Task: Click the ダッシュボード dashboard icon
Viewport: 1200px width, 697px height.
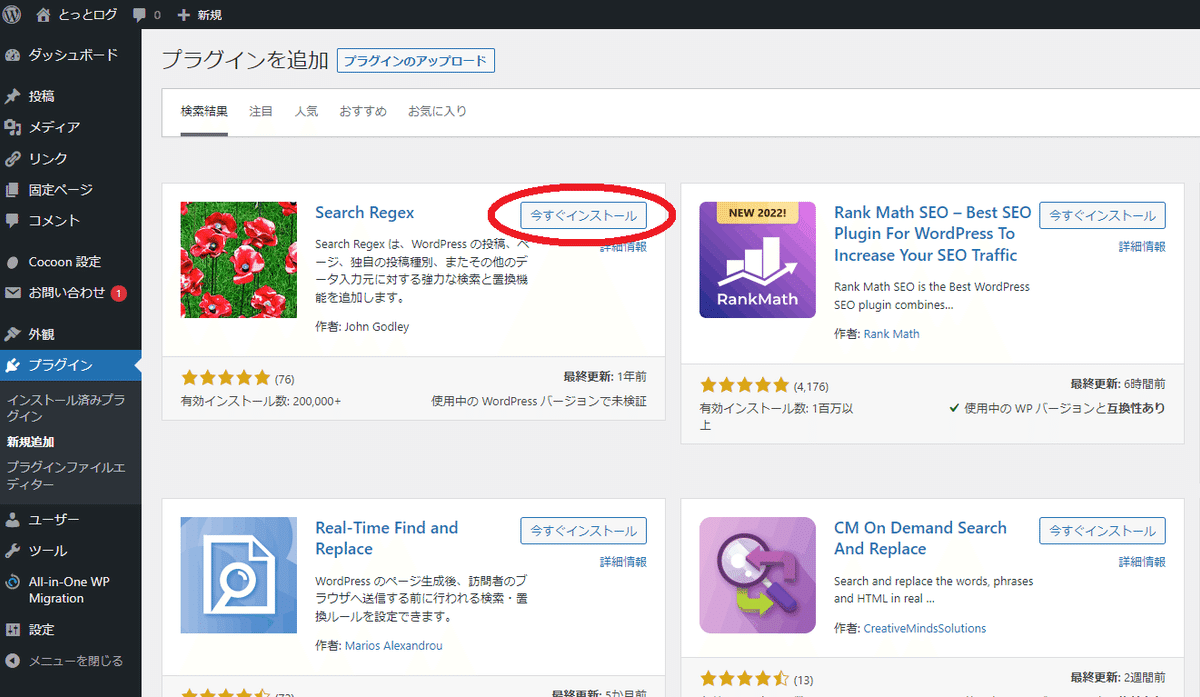Action: click(x=13, y=55)
